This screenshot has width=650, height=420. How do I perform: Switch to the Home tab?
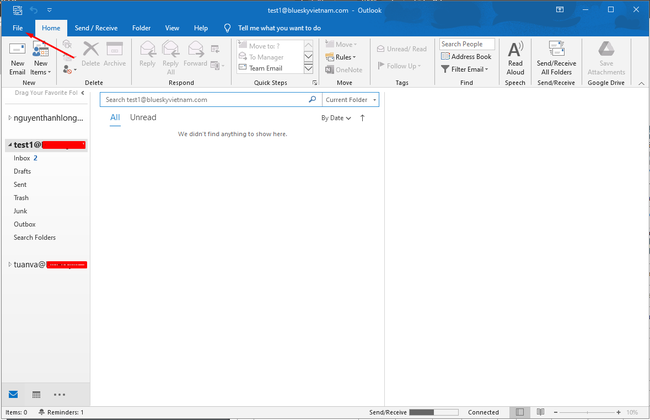[x=51, y=28]
